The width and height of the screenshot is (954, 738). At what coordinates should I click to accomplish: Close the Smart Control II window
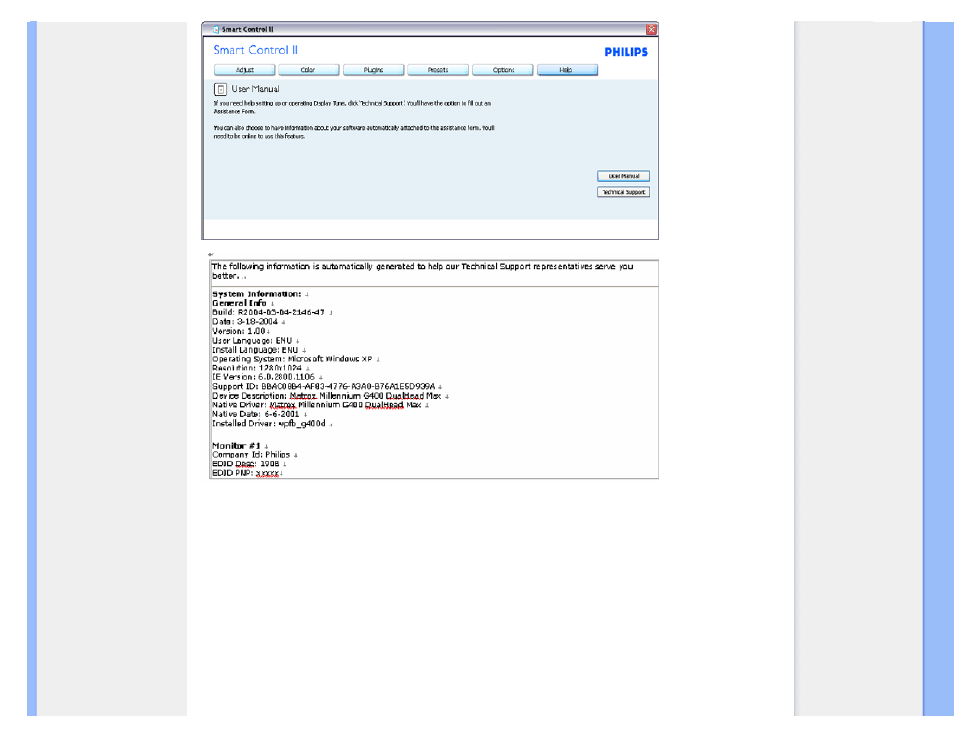coord(651,29)
